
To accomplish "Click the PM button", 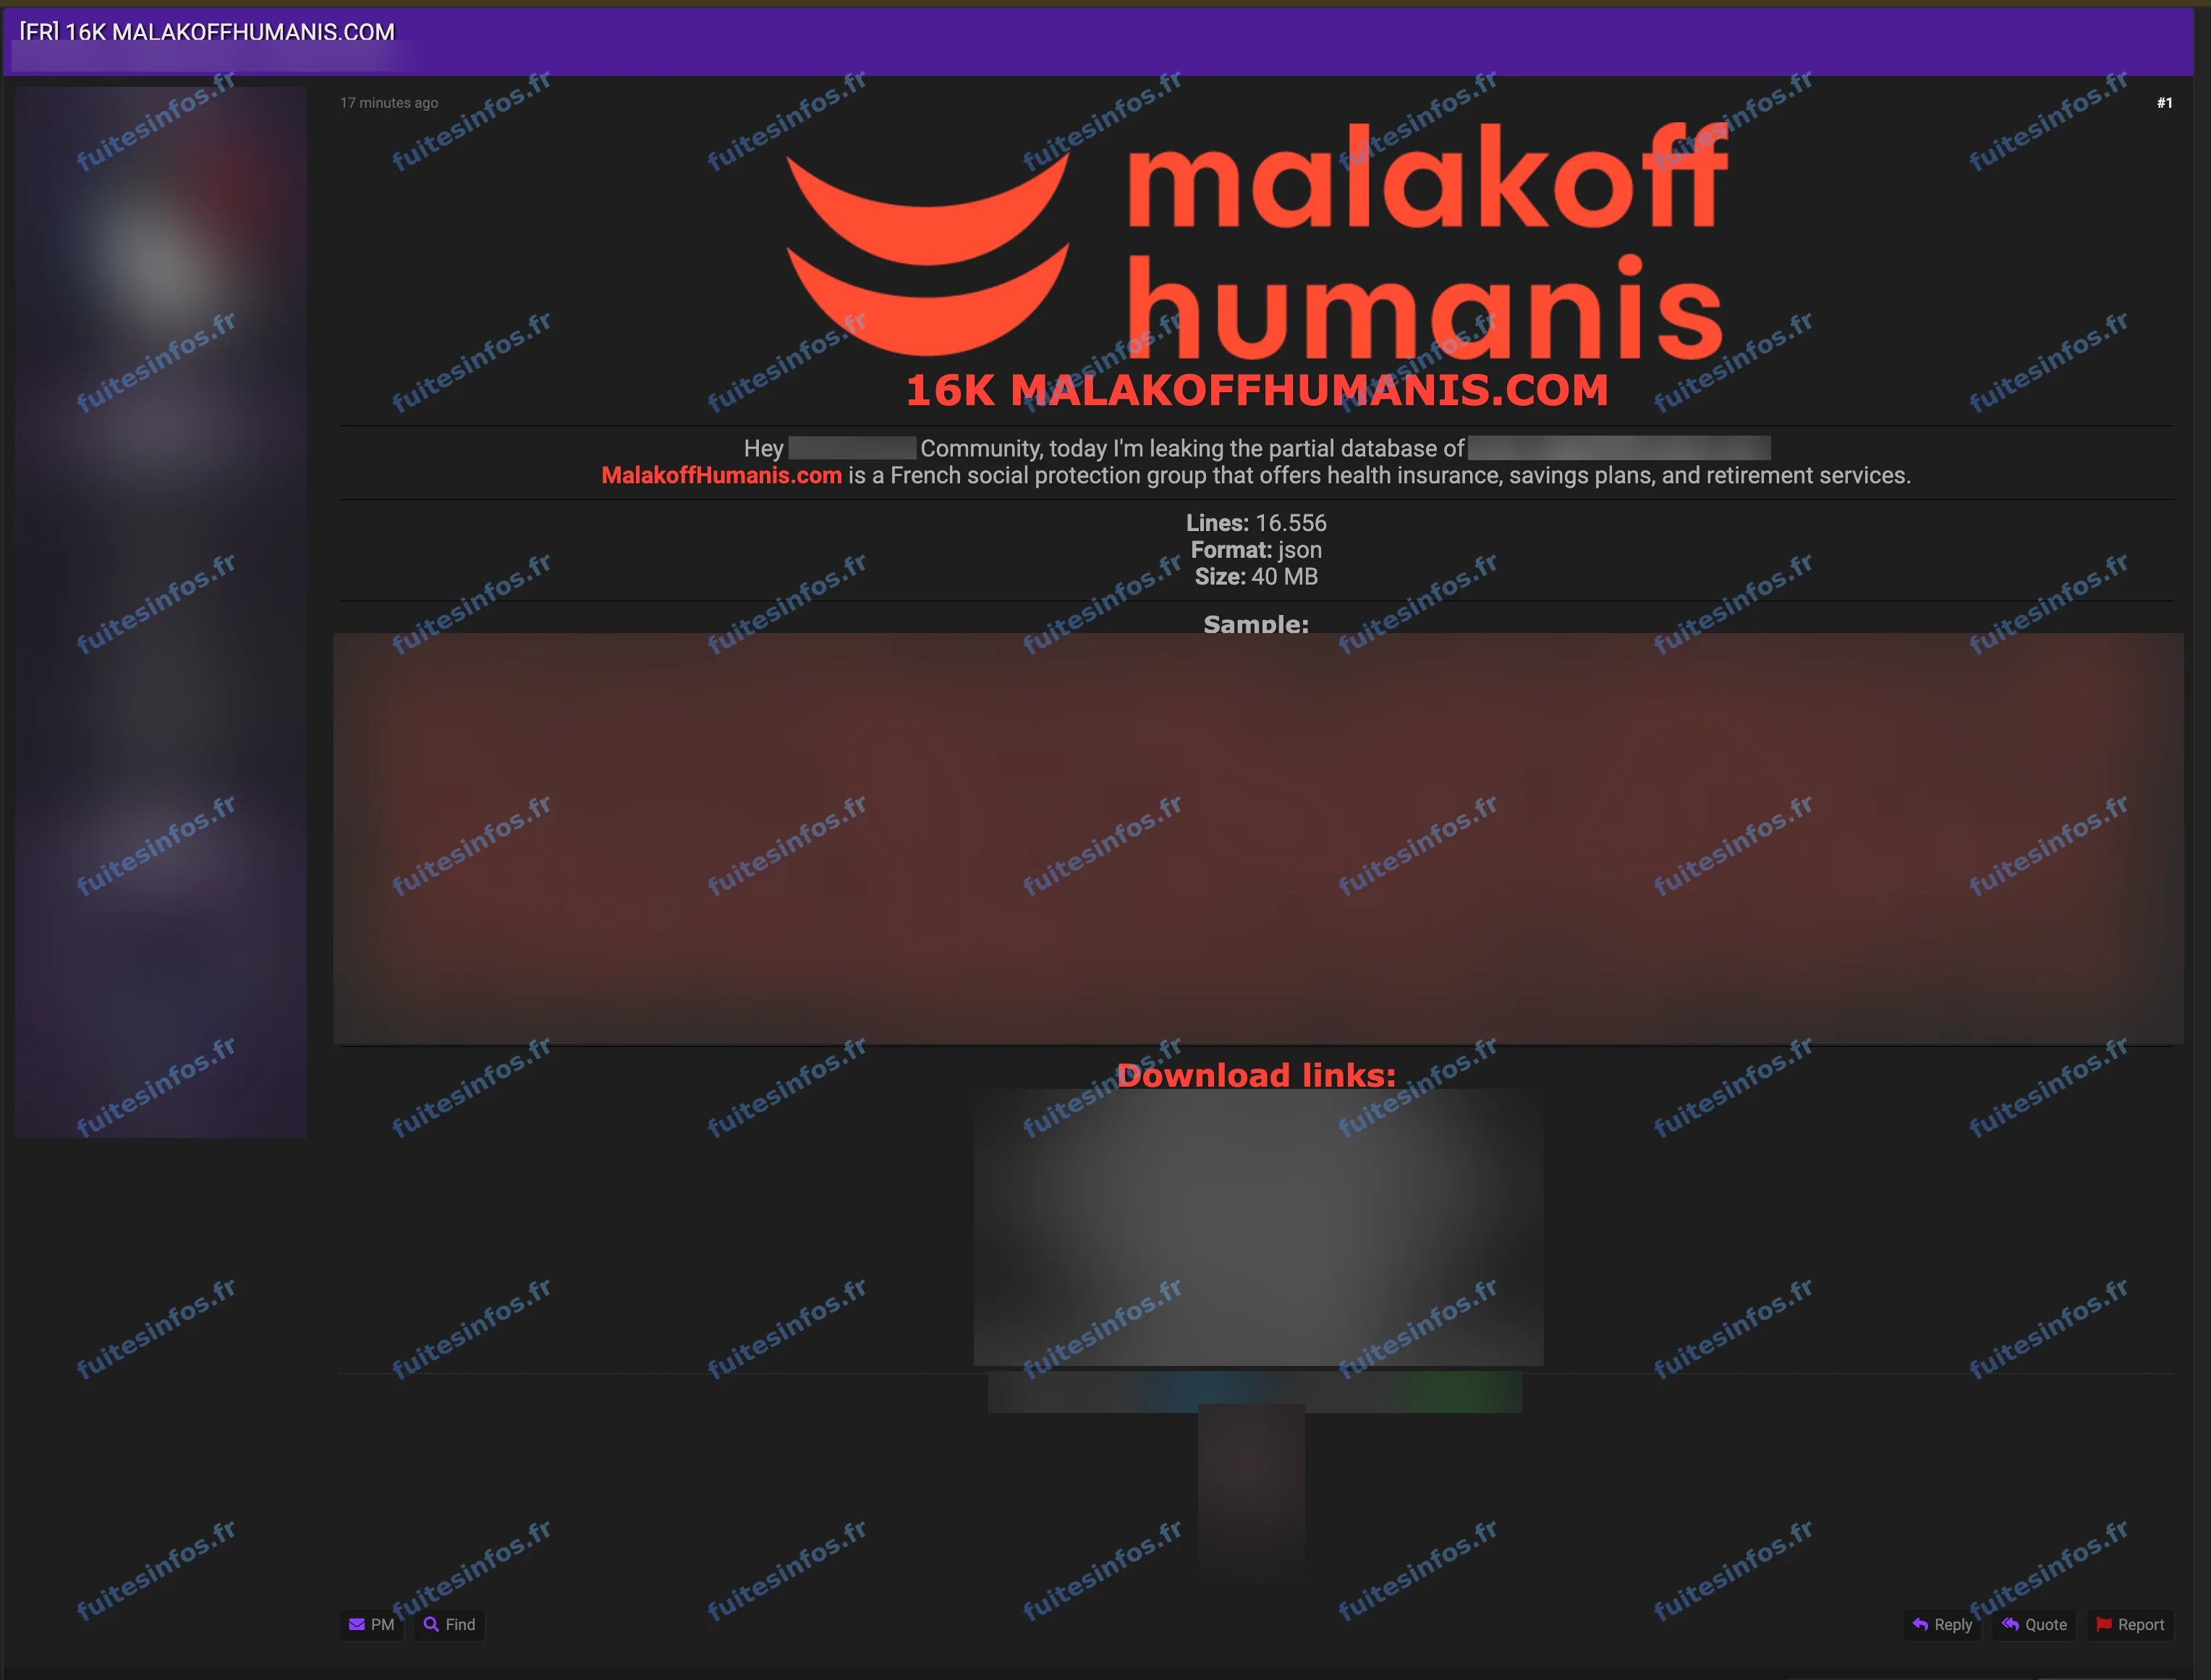I will [x=371, y=1624].
